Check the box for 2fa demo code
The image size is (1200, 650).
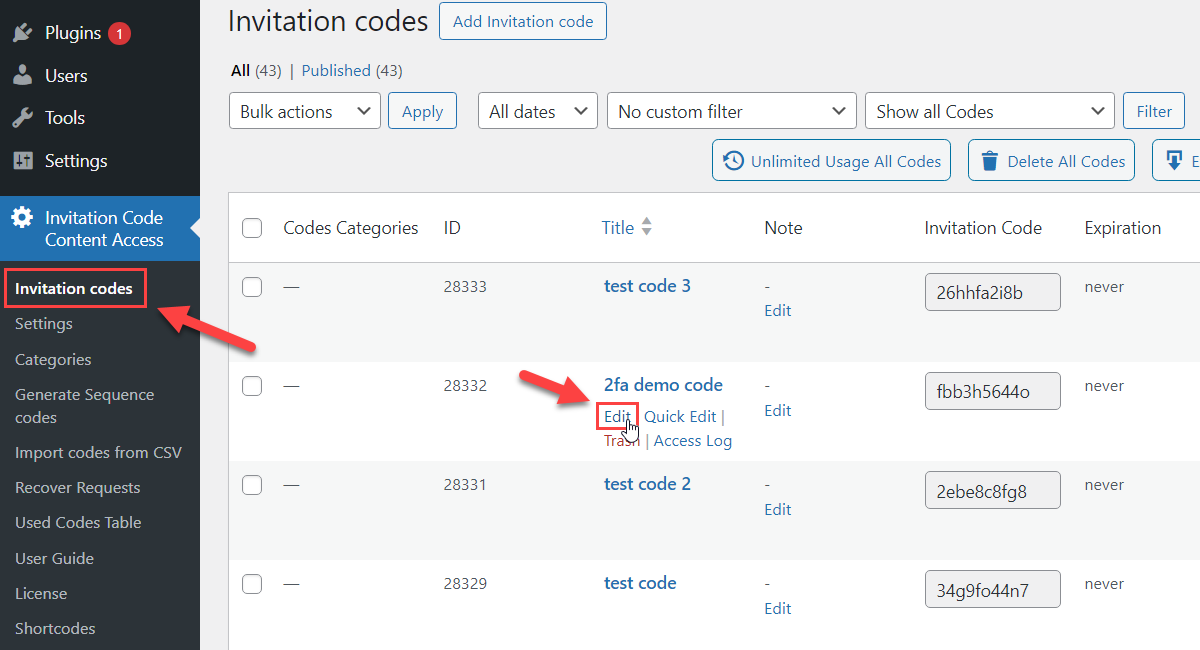pos(252,386)
